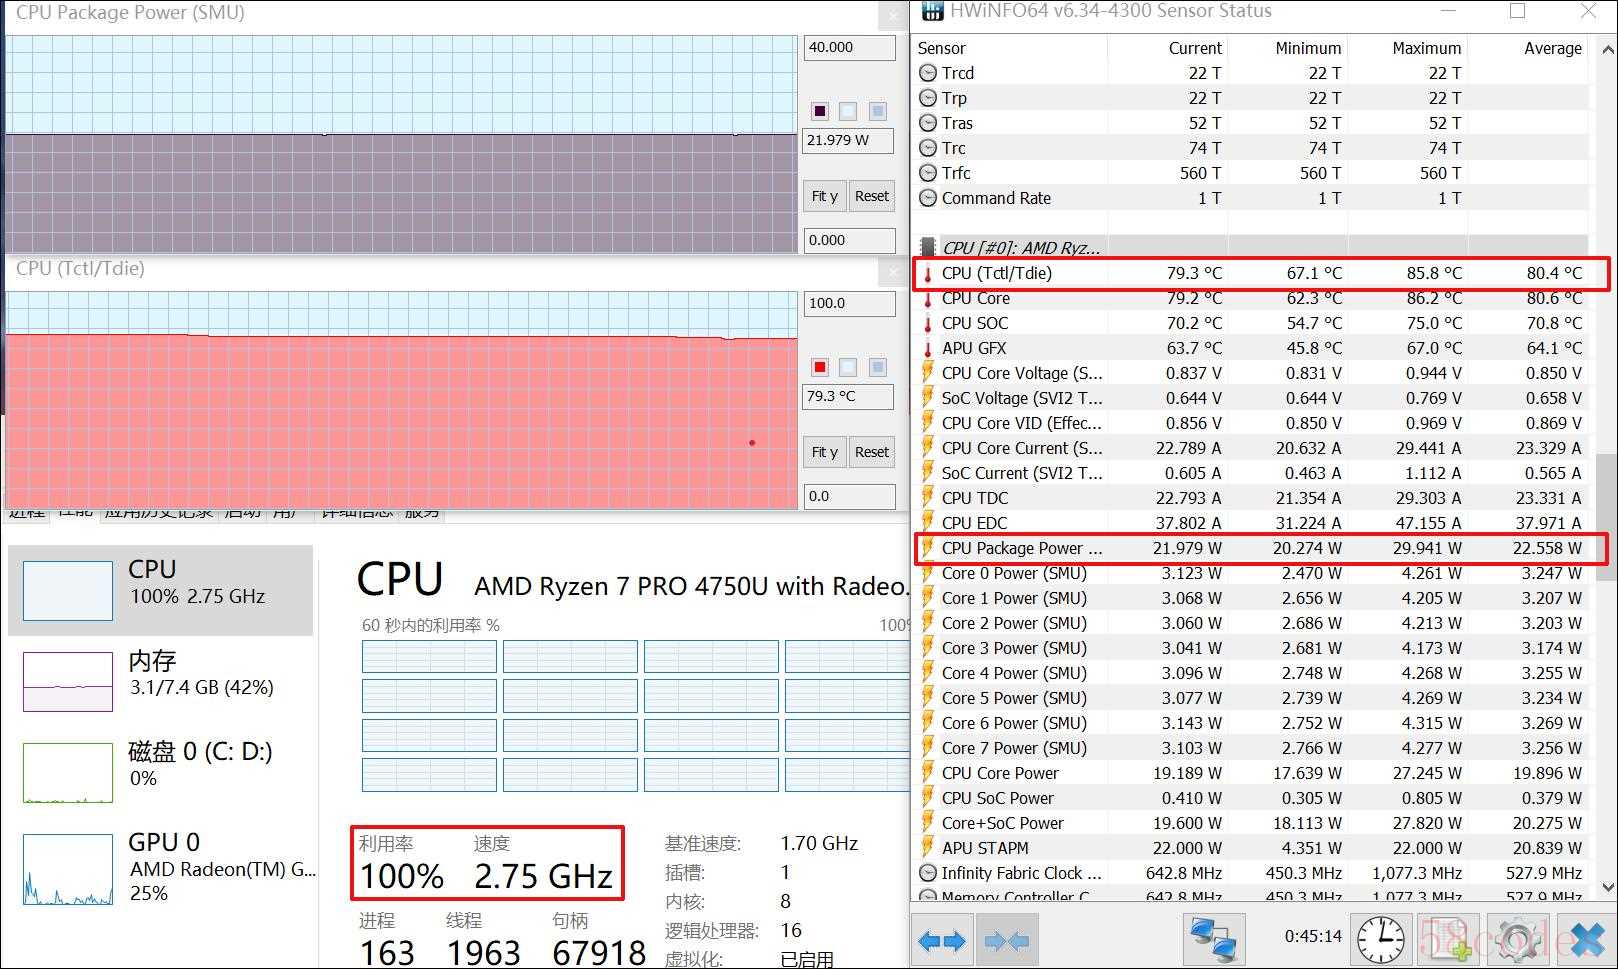Click the lightning icon beside CPU EDC
The image size is (1618, 969).
(928, 522)
